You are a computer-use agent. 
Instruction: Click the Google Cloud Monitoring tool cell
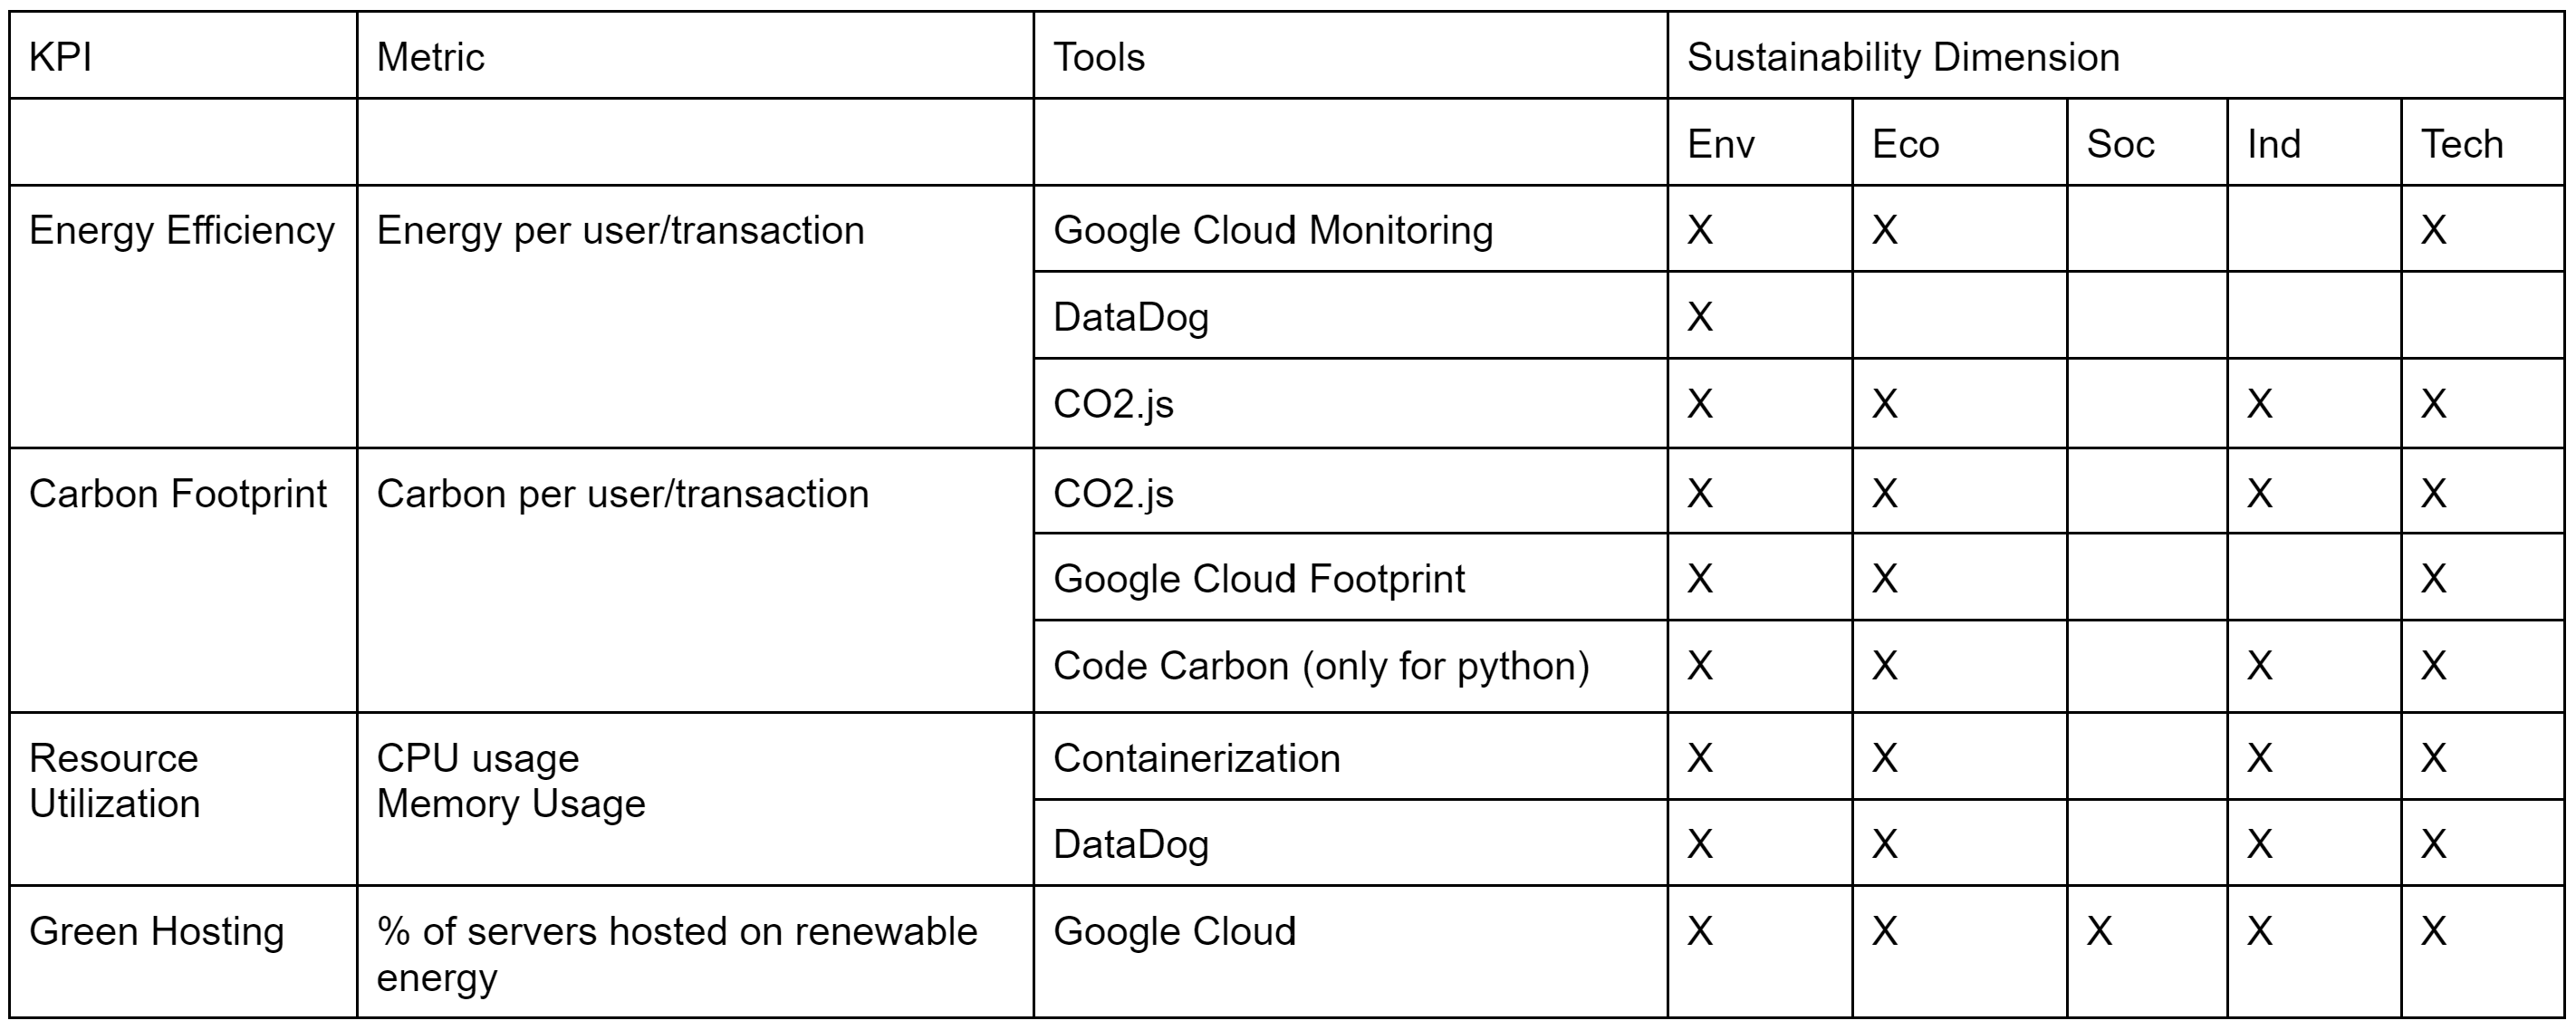[x=1350, y=229]
